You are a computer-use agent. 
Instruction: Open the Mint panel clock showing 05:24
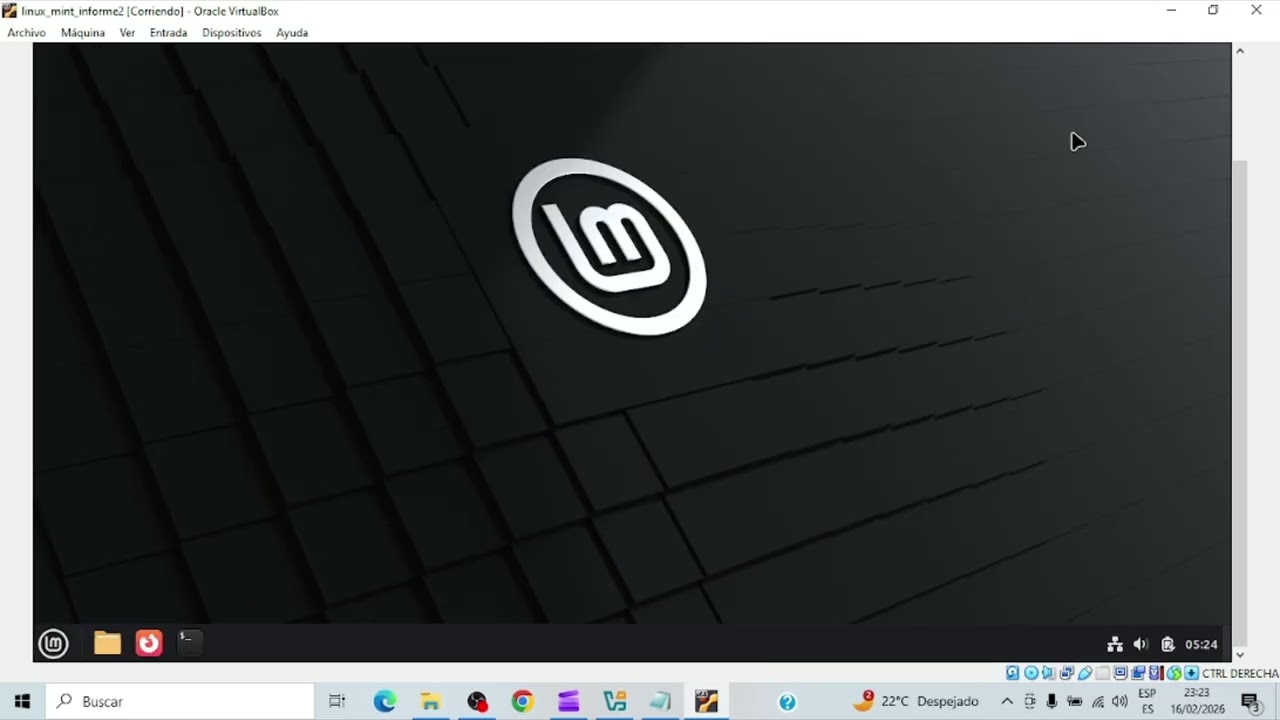pyautogui.click(x=1201, y=645)
